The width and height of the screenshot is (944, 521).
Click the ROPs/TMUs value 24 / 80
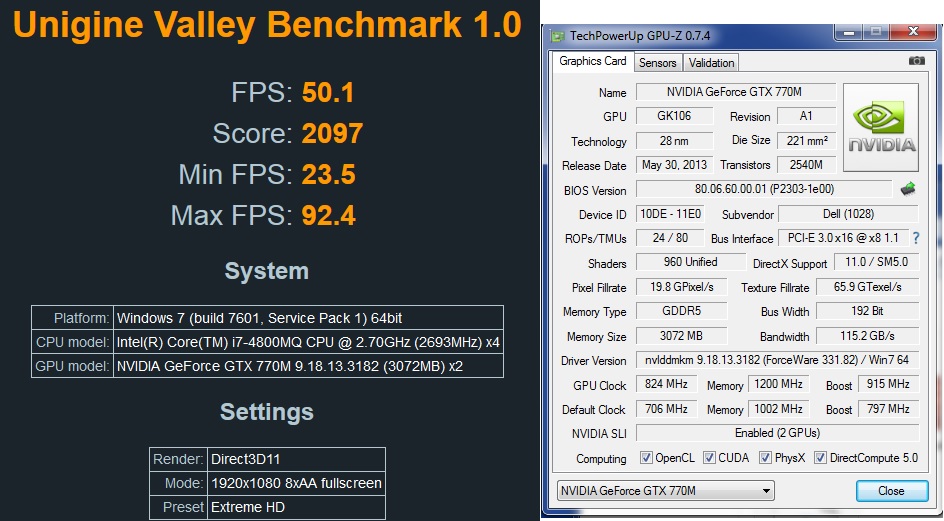coord(670,238)
